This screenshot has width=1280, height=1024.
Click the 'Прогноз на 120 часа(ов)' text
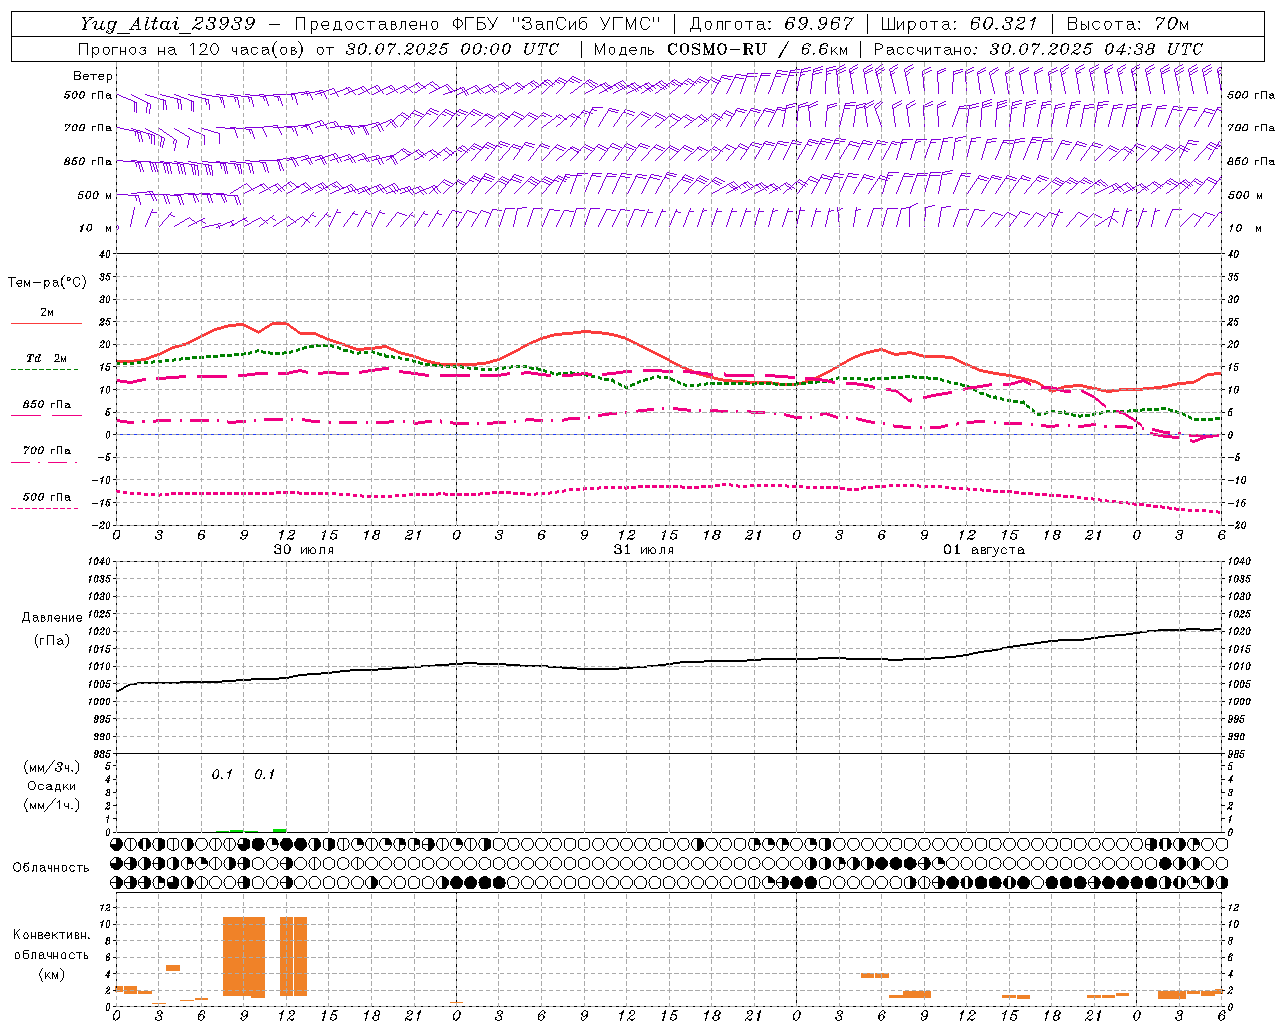192,49
